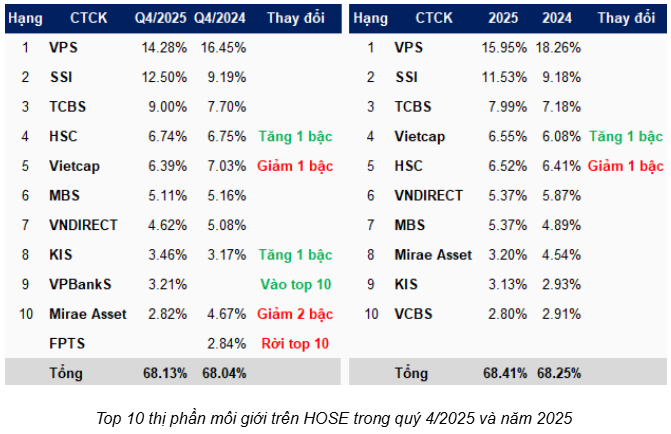Select SSI's 12.50% share cell

click(x=164, y=77)
